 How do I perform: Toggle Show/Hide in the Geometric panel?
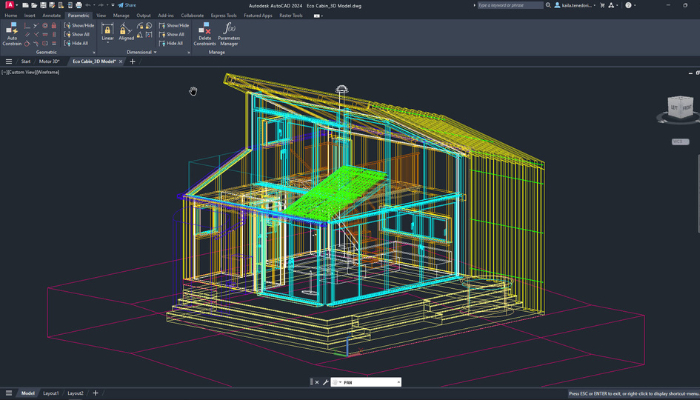point(79,25)
